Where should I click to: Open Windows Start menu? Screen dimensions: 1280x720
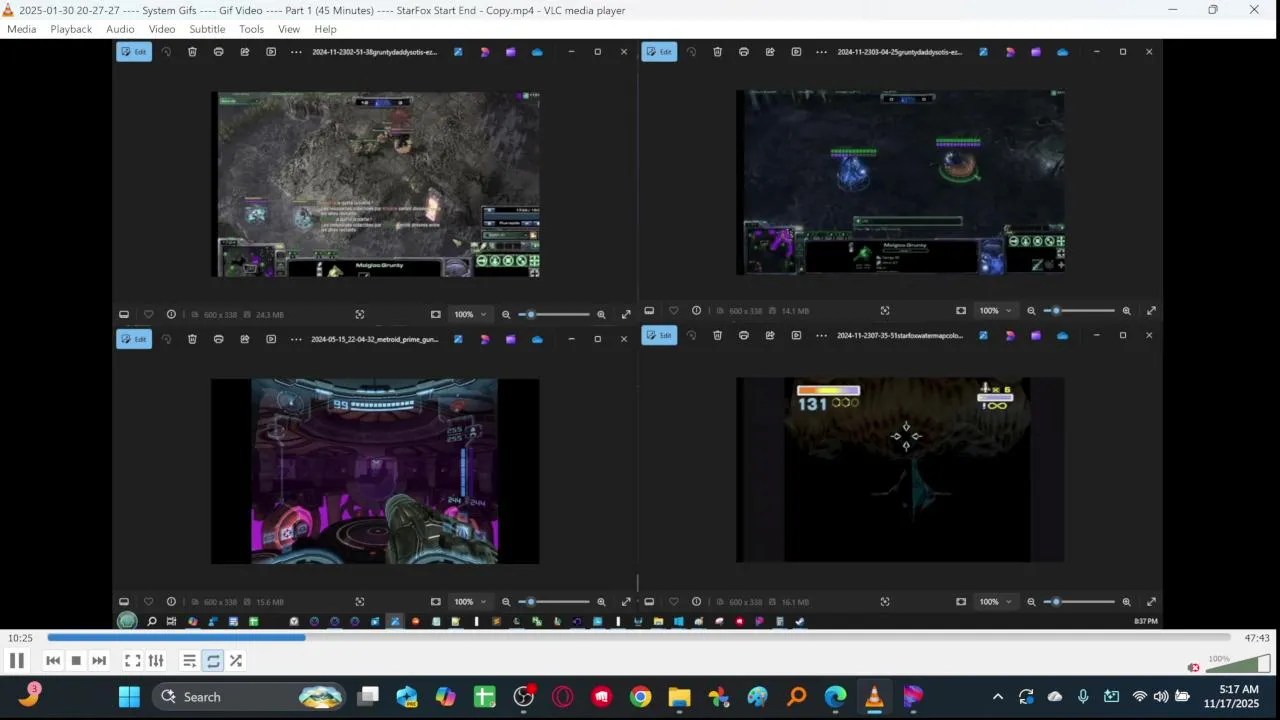click(129, 697)
